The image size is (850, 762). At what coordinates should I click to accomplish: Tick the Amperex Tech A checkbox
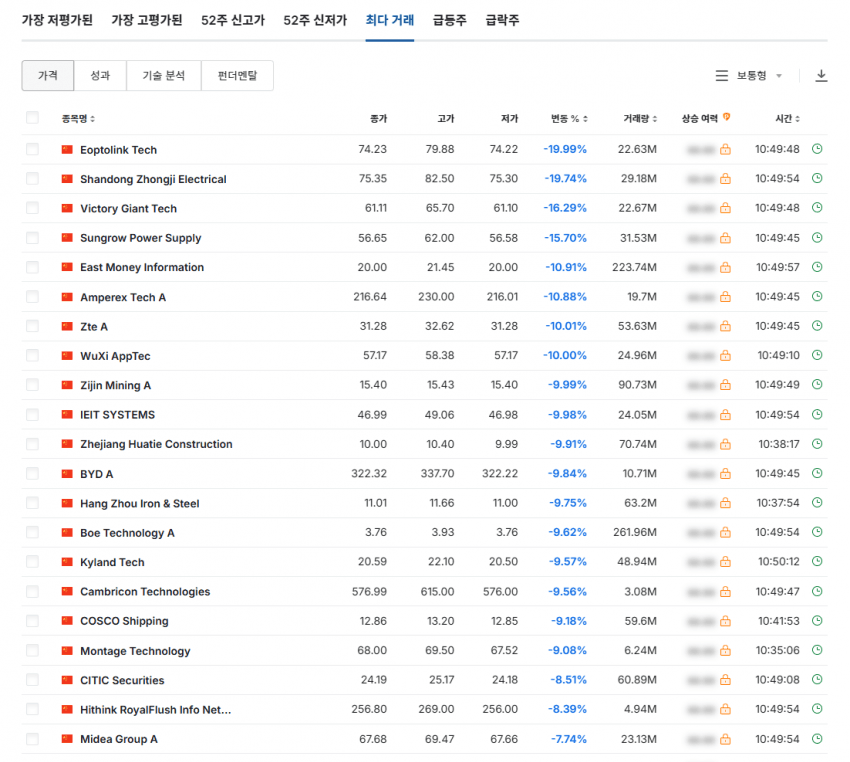33,296
